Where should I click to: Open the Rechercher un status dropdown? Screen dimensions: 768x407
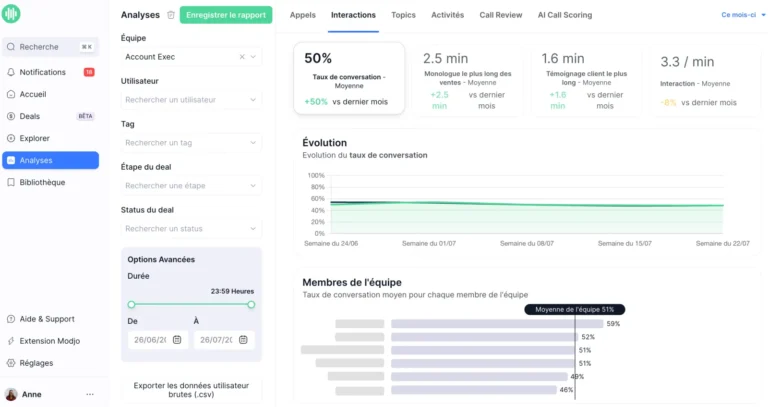coord(191,229)
